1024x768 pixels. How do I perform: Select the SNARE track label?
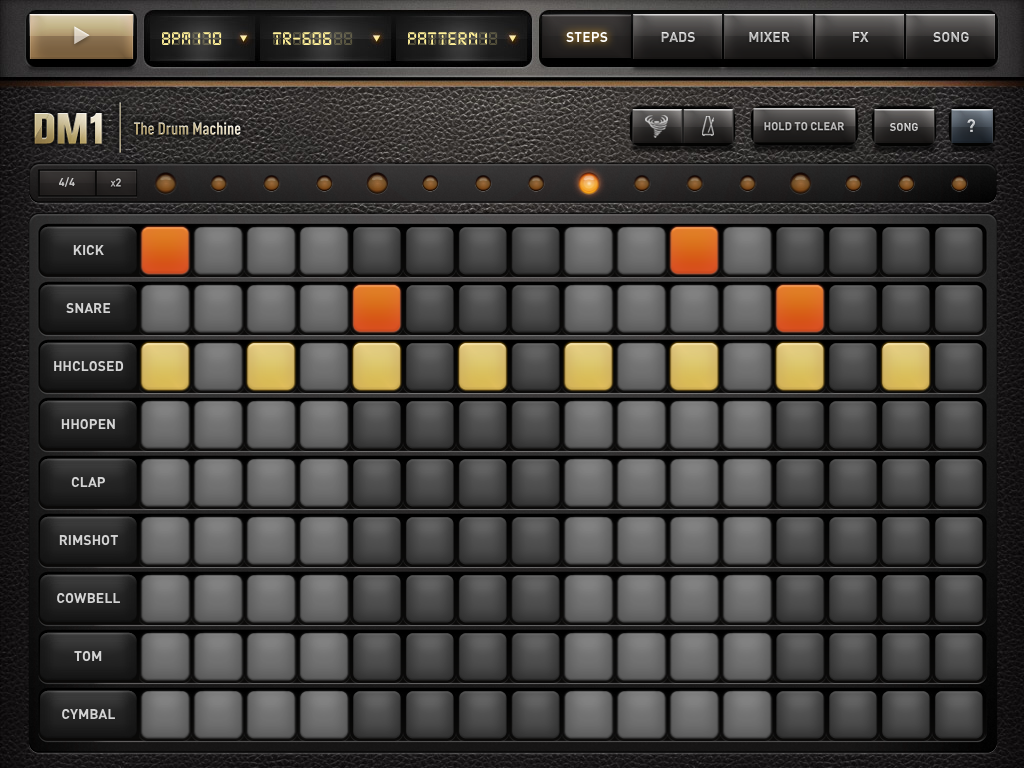(88, 308)
